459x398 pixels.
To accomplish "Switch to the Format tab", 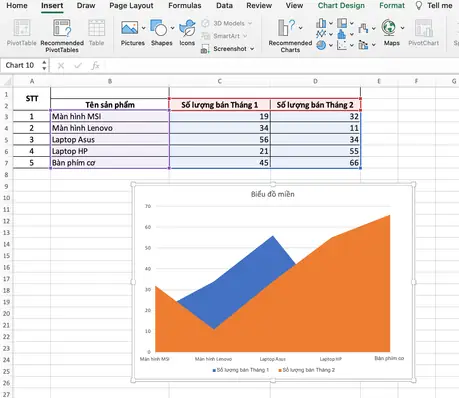I will tap(392, 6).
